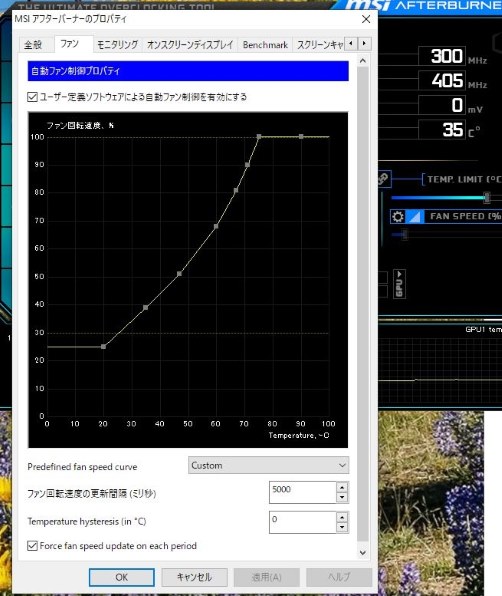The width and height of the screenshot is (502, 596).
Task: Select fan curve point at 20°C
Action: click(103, 347)
